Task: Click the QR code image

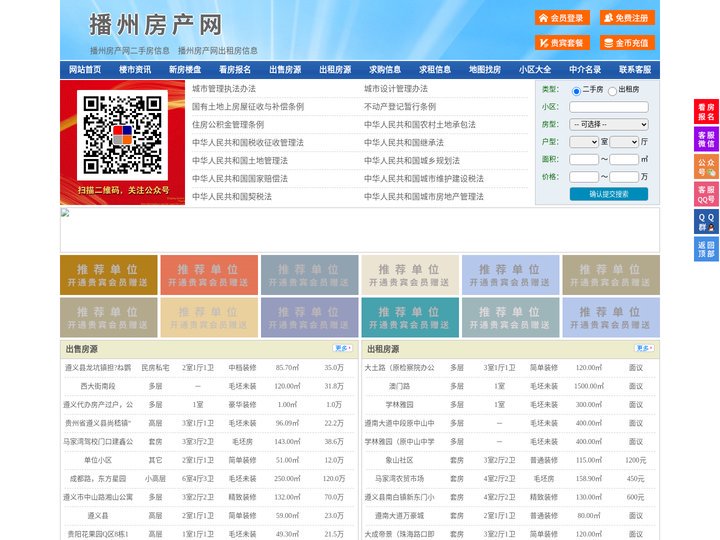Action: (x=122, y=135)
